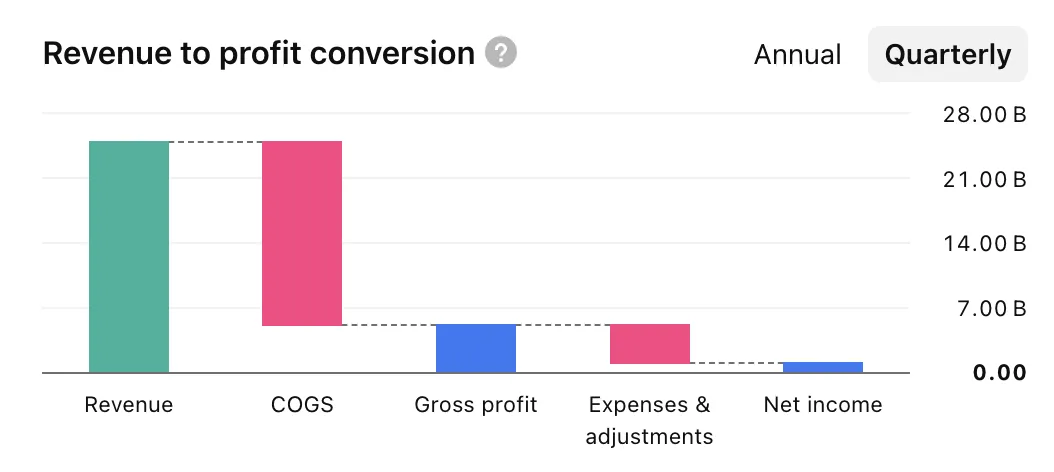
Task: Click the help question mark icon
Action: pos(500,53)
